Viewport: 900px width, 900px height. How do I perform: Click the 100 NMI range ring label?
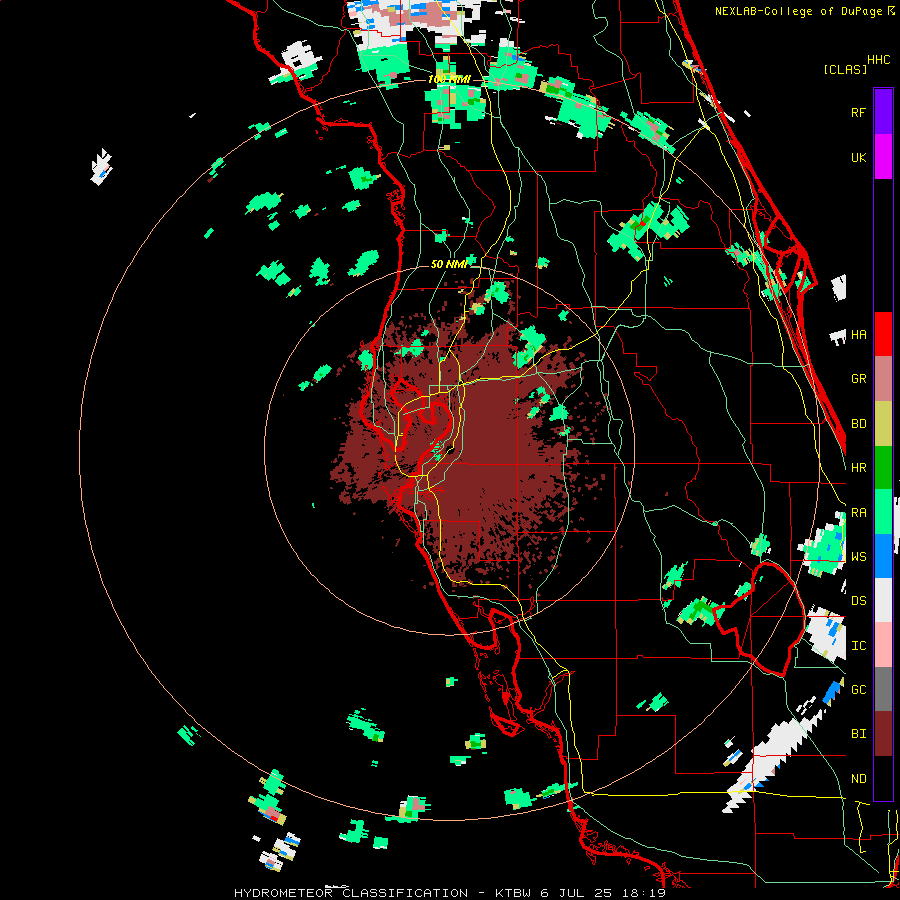coord(449,79)
